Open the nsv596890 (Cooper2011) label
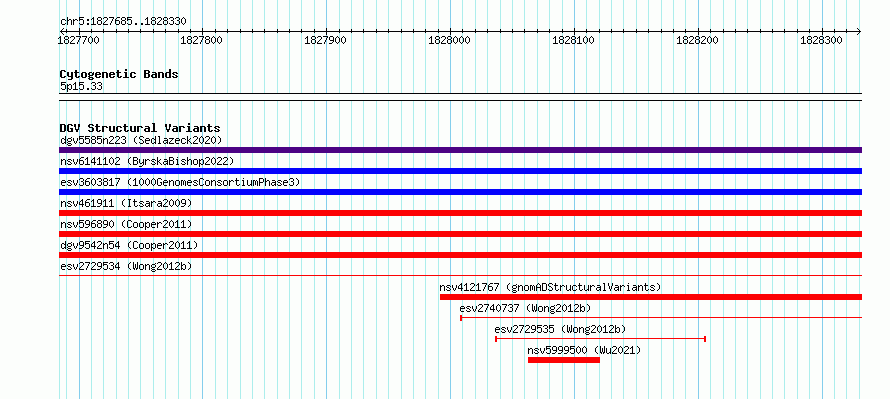 pos(126,224)
